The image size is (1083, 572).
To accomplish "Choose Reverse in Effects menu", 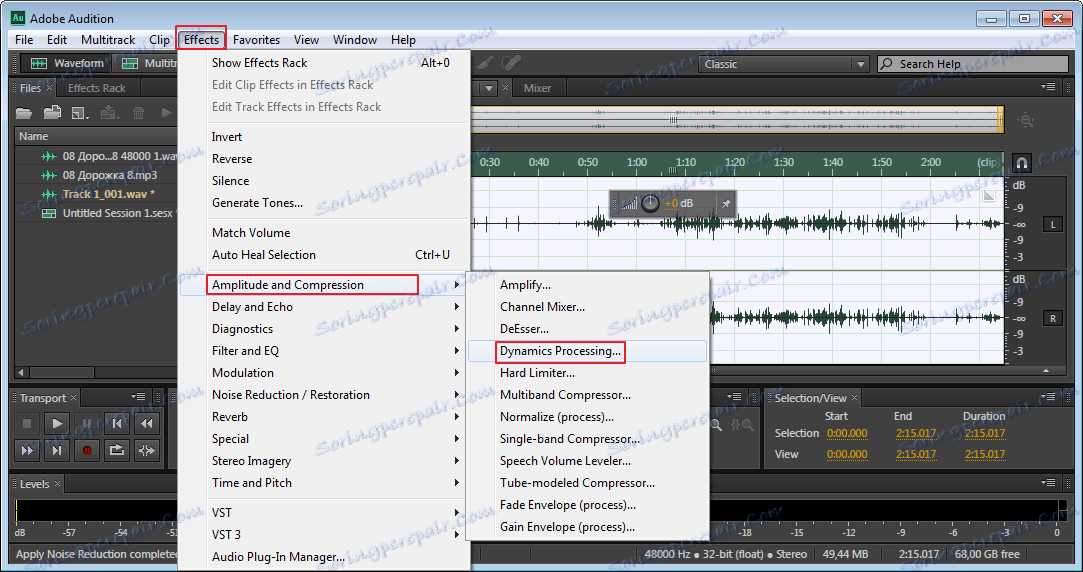I will [x=325, y=159].
